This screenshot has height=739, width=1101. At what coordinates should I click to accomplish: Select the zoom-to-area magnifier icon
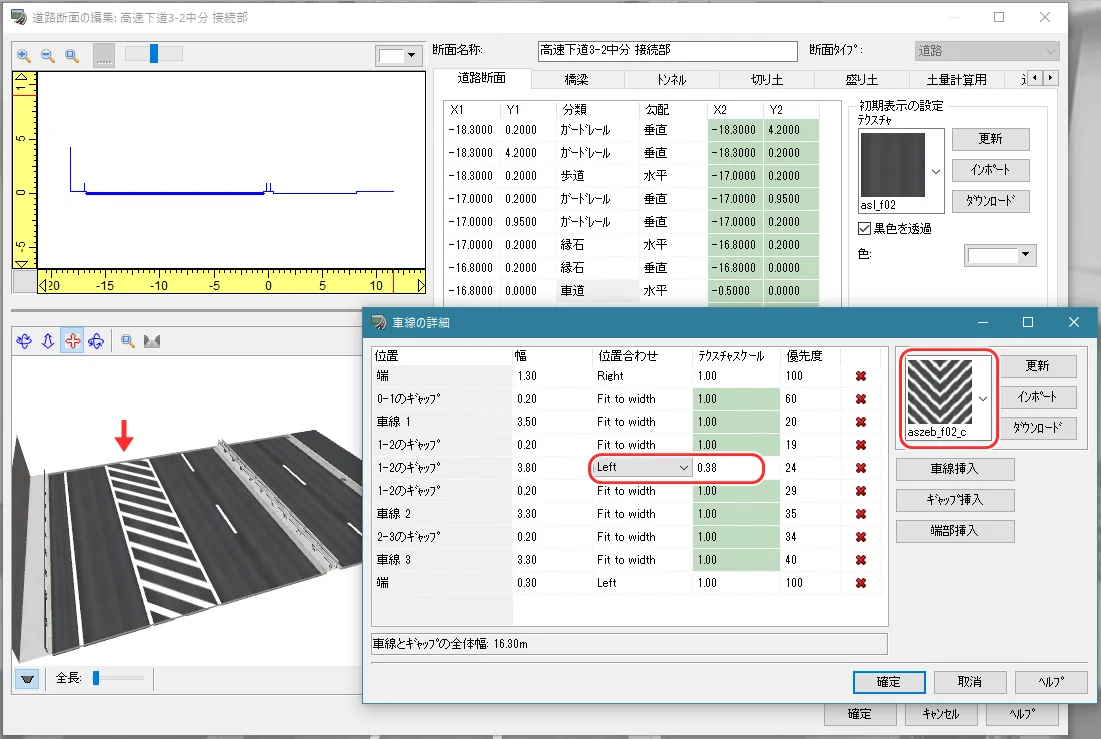pyautogui.click(x=71, y=56)
